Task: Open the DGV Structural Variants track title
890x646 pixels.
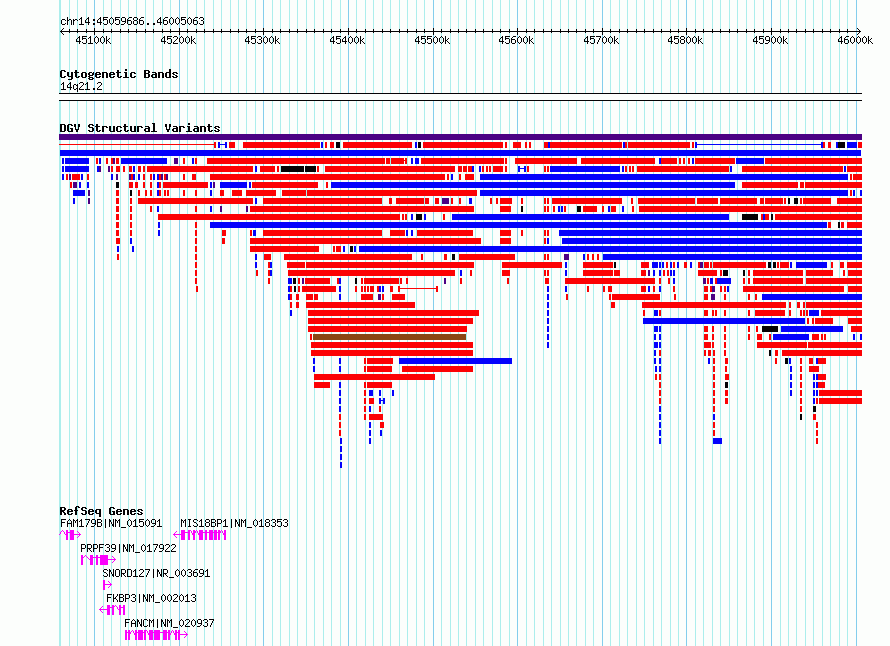Action: pyautogui.click(x=140, y=128)
